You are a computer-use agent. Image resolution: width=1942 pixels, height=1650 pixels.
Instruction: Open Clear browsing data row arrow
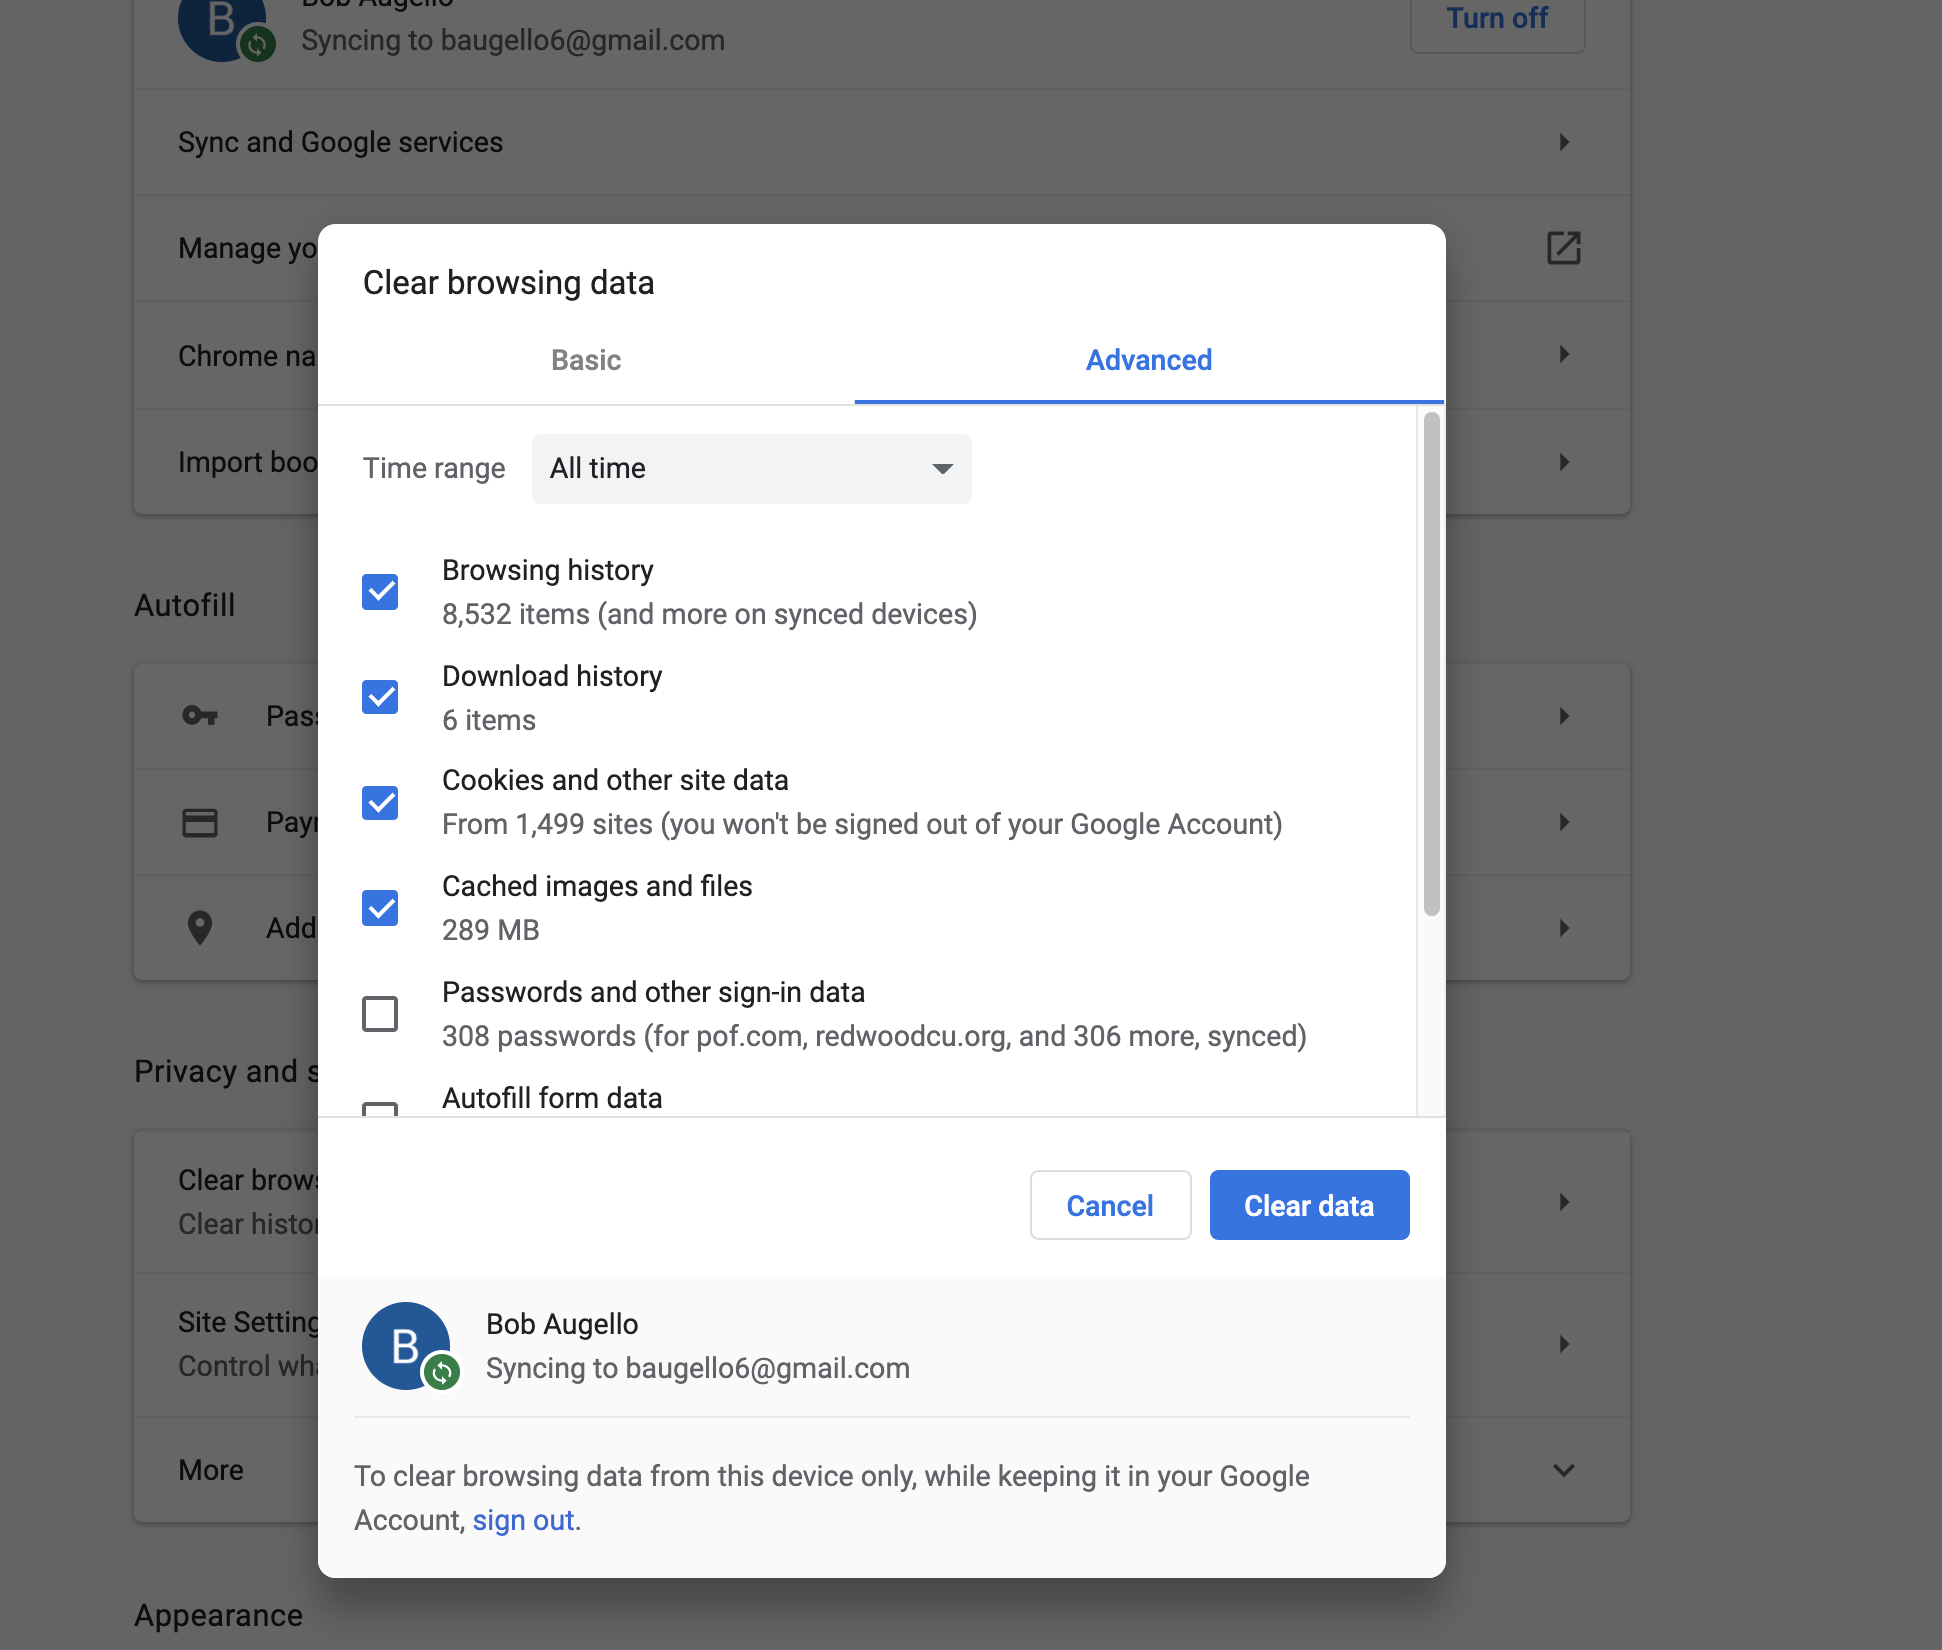[x=1564, y=1202]
